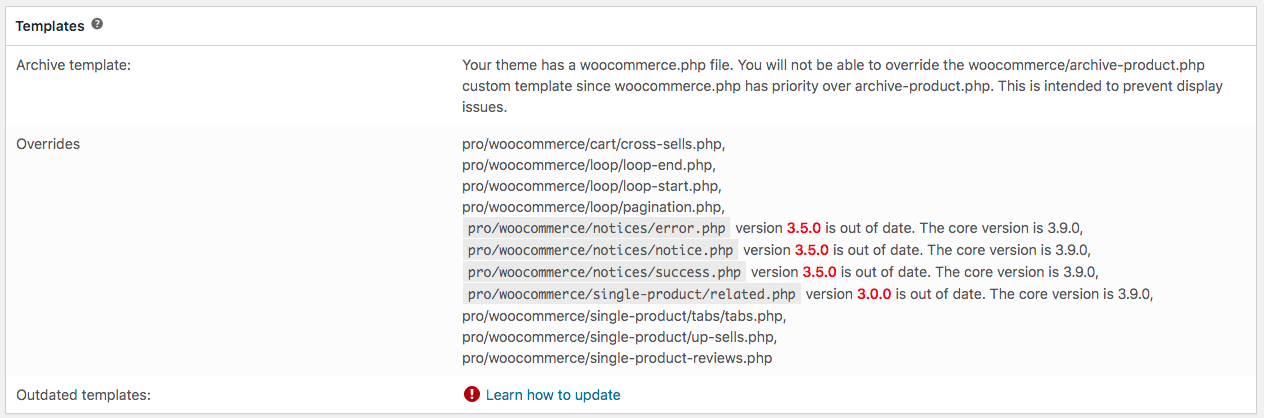The image size is (1264, 418).
Task: Click the red outdated templates warning icon
Action: [472, 394]
